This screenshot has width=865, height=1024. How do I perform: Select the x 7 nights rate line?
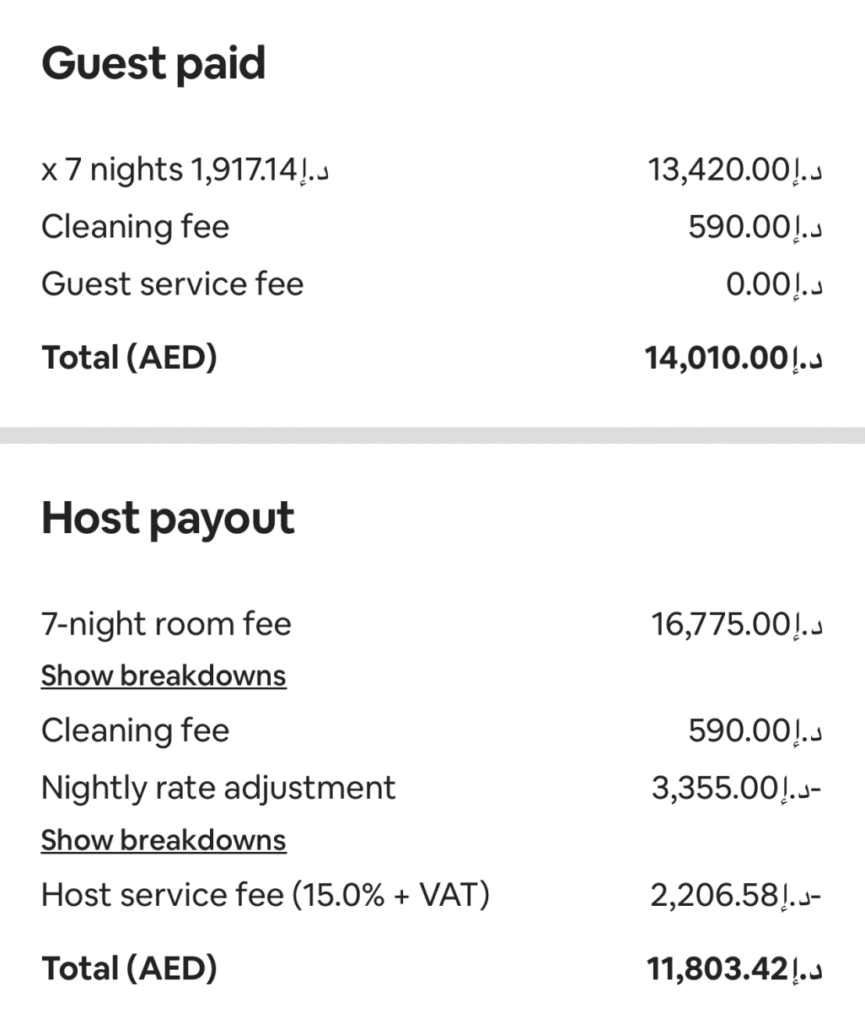point(186,171)
